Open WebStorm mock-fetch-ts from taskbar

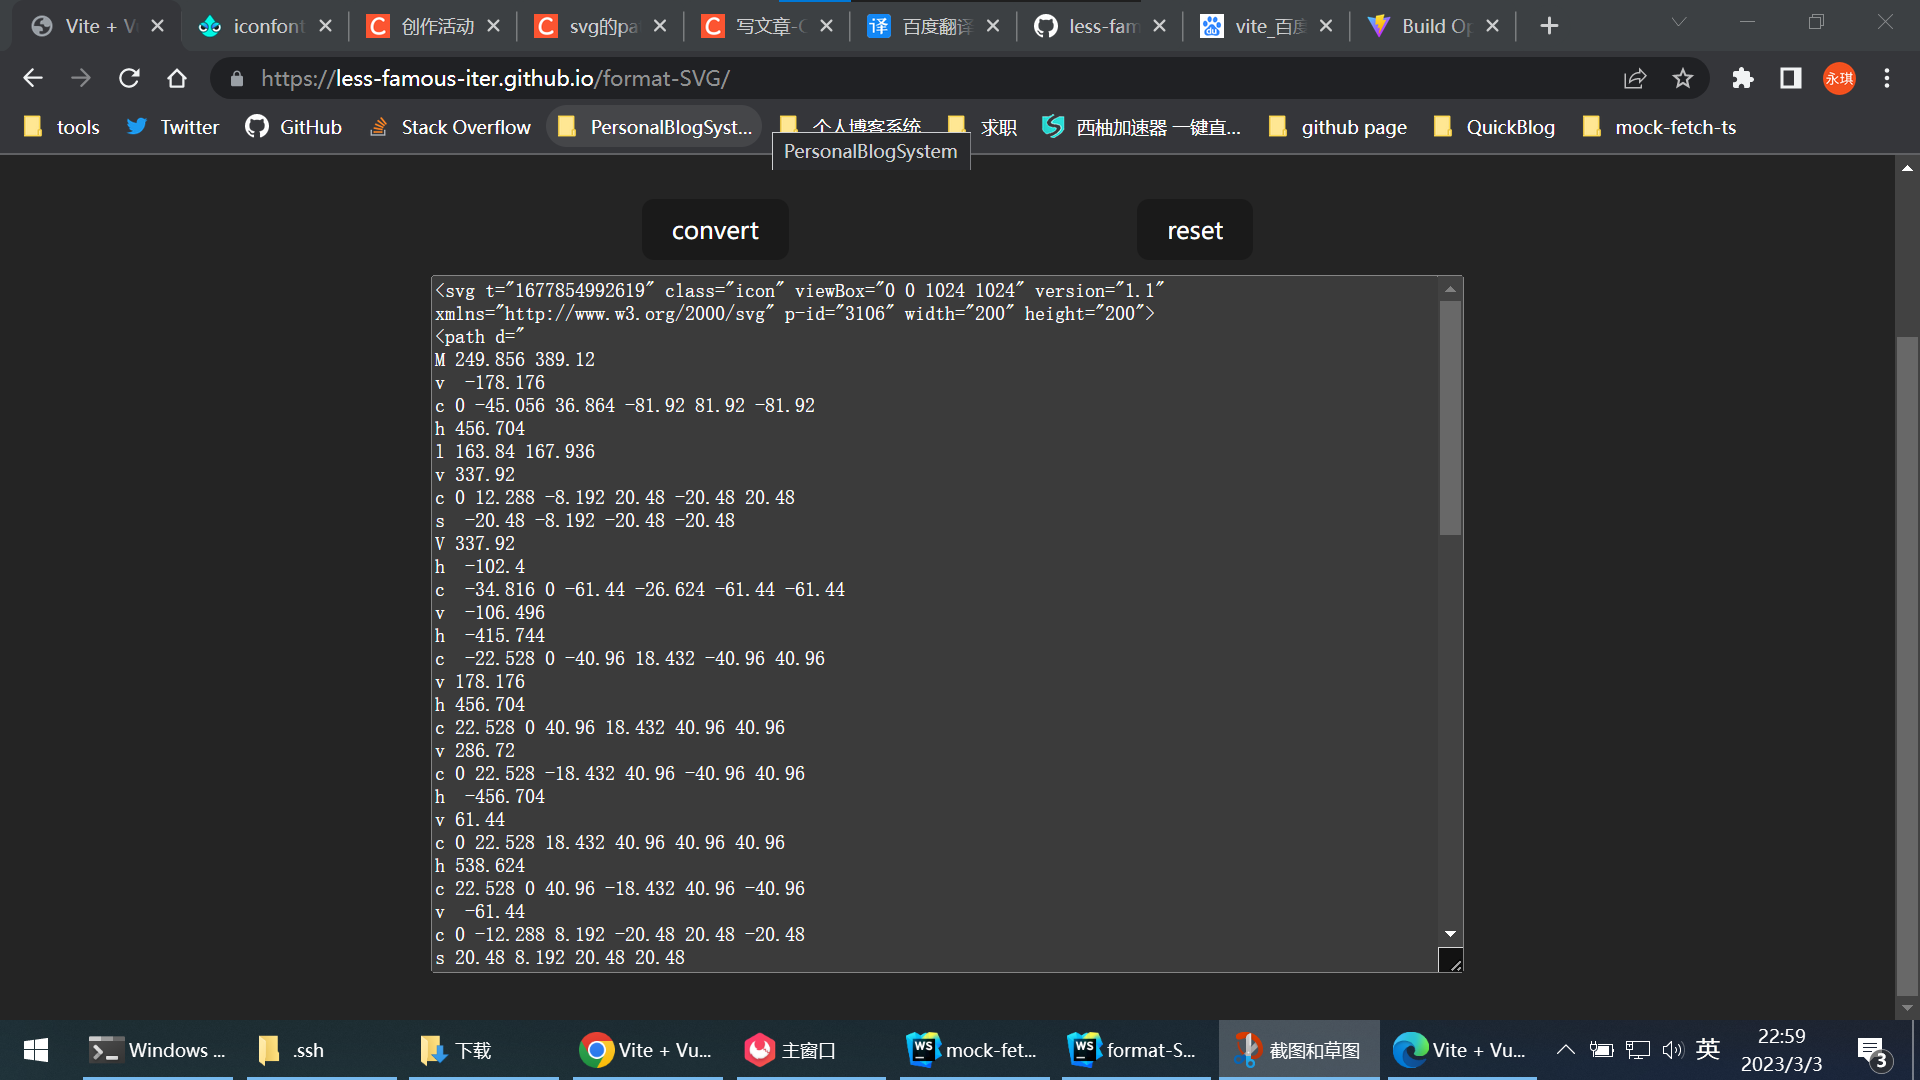pyautogui.click(x=971, y=1050)
